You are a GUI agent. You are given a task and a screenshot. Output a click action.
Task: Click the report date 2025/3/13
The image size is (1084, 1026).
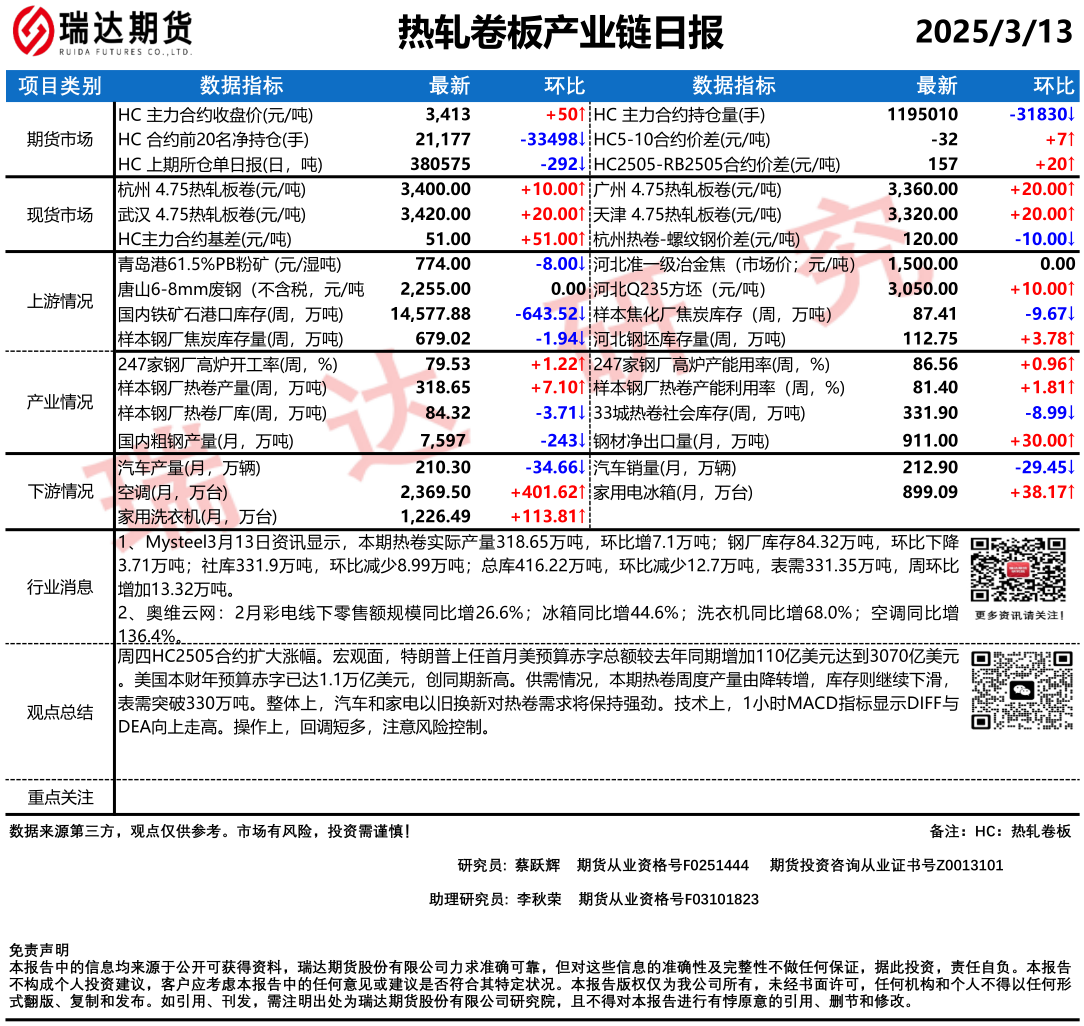tap(993, 31)
